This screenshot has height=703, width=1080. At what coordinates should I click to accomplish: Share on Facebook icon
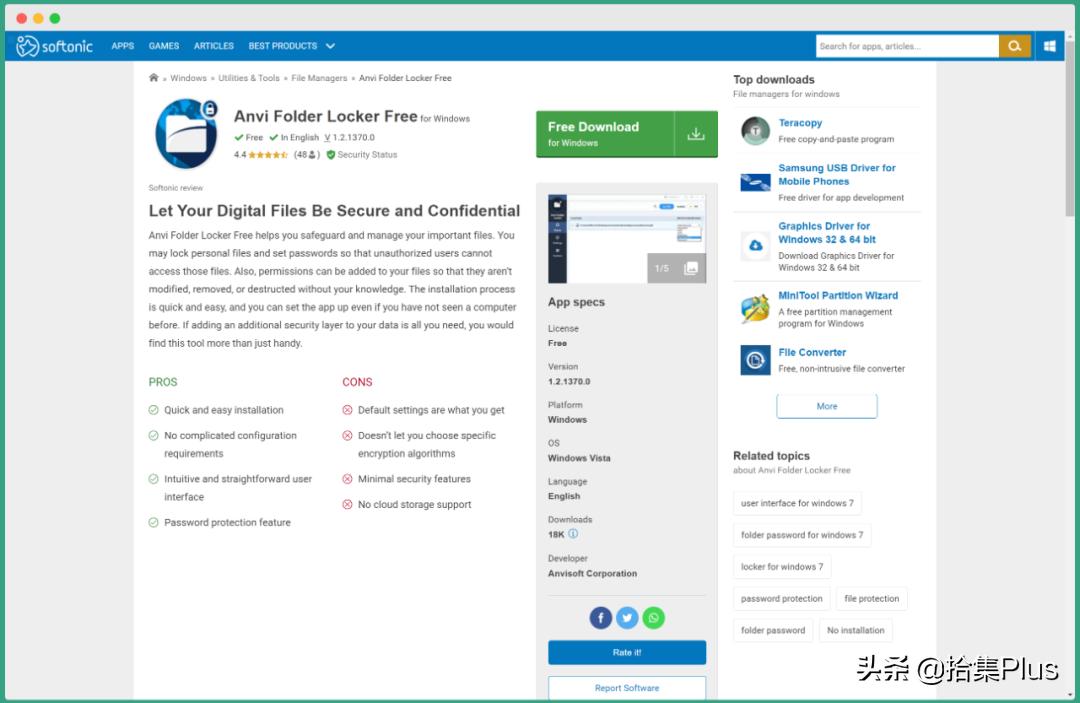pyautogui.click(x=600, y=618)
